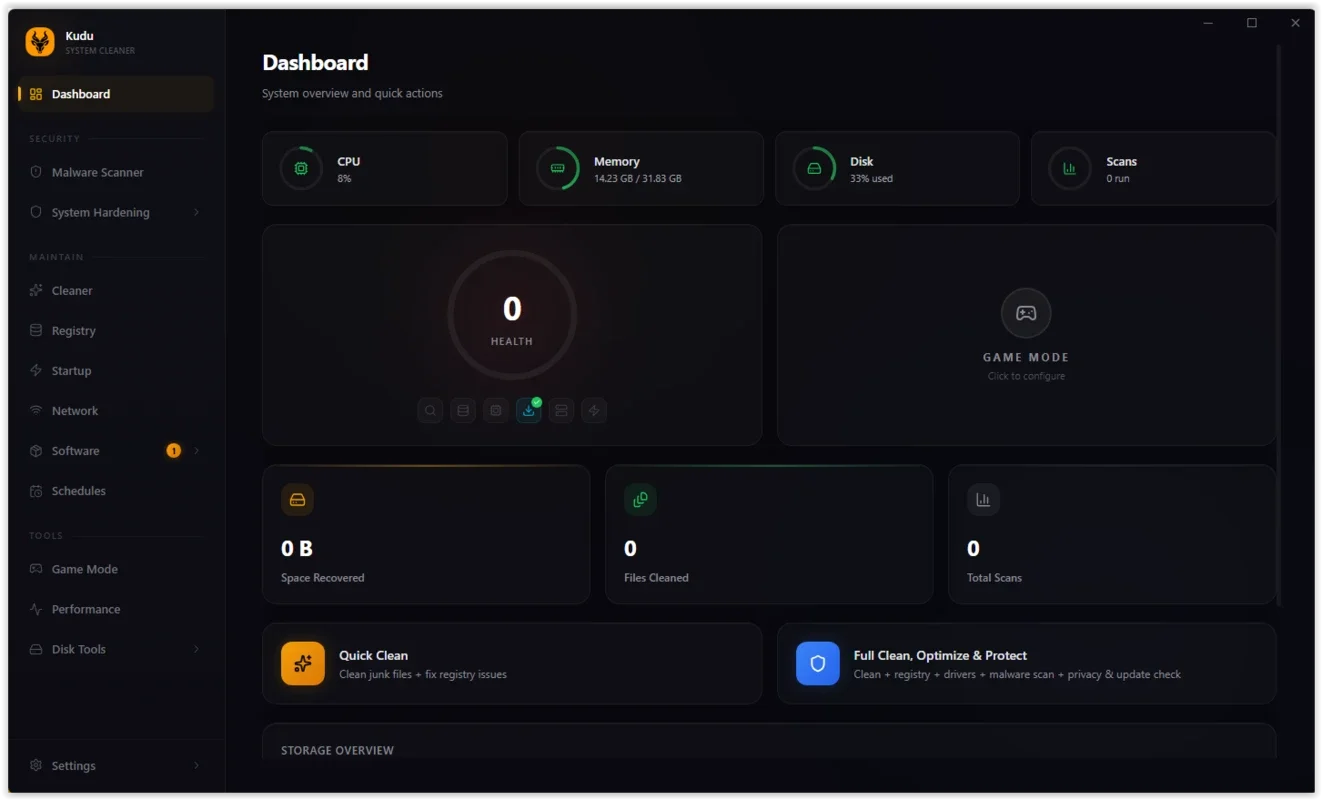Click the database stack icon under the health score
The image size is (1322, 800).
pyautogui.click(x=463, y=410)
